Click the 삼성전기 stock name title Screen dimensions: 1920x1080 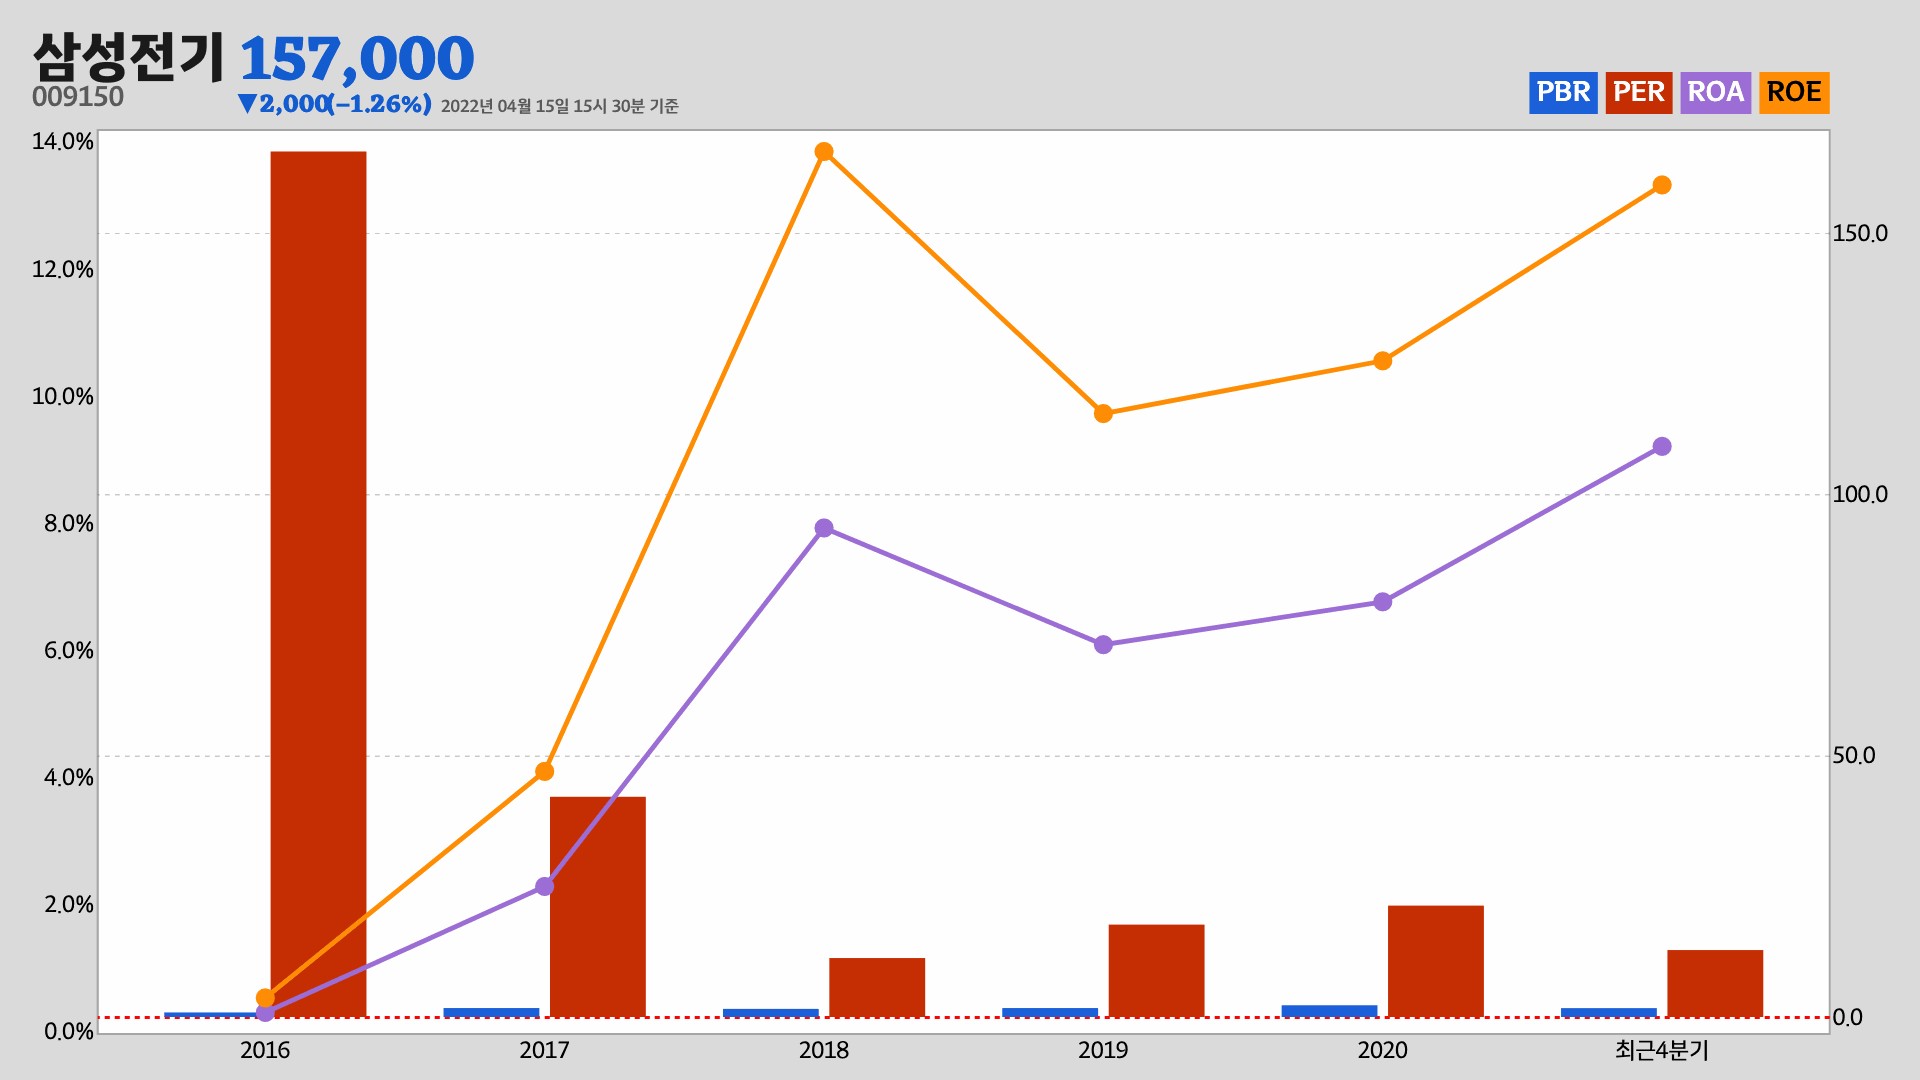point(129,57)
